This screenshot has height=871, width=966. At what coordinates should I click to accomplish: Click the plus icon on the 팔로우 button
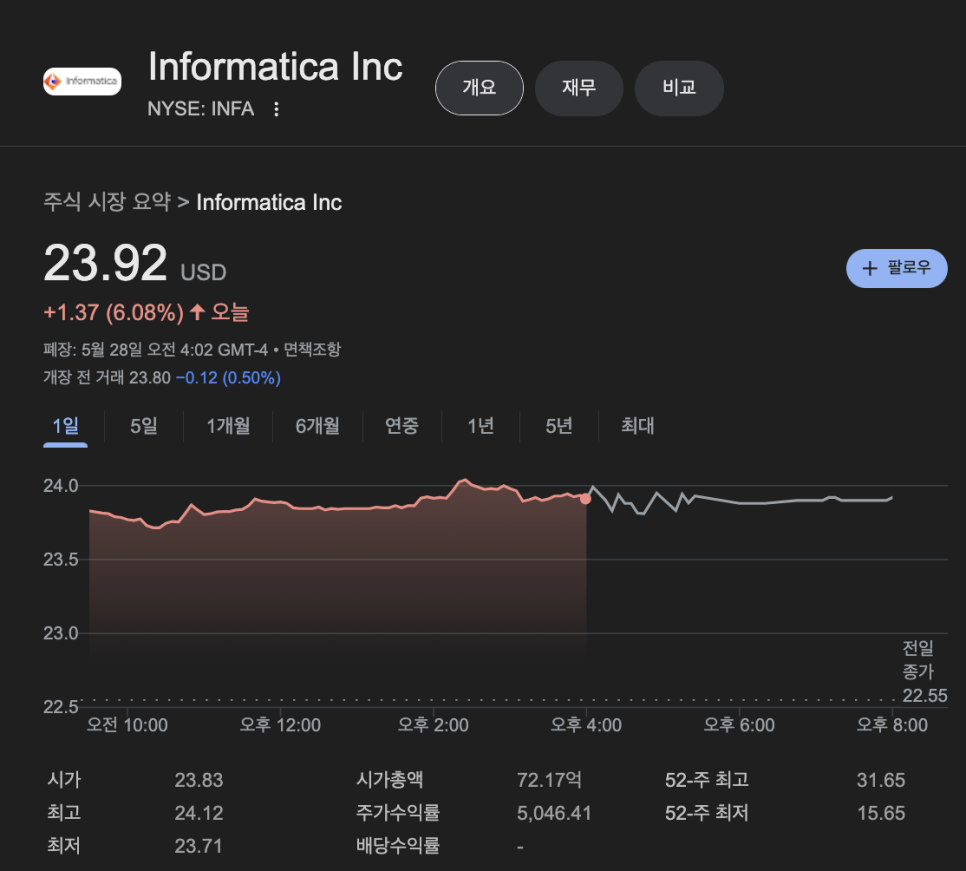(869, 269)
